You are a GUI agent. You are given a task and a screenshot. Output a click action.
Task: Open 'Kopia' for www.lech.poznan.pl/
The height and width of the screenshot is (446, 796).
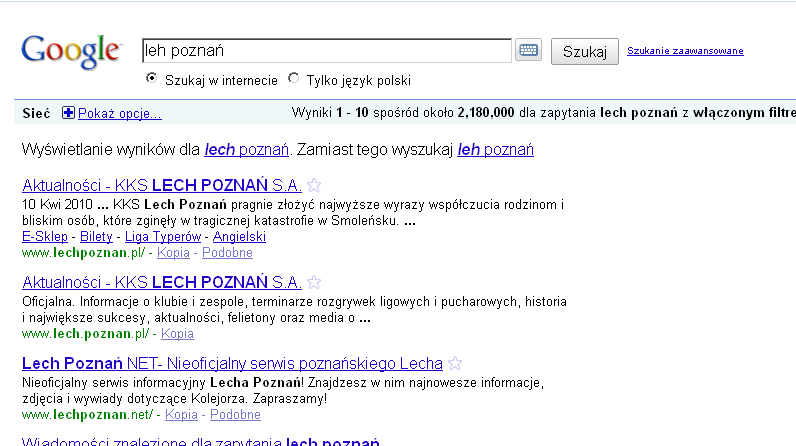(x=177, y=333)
